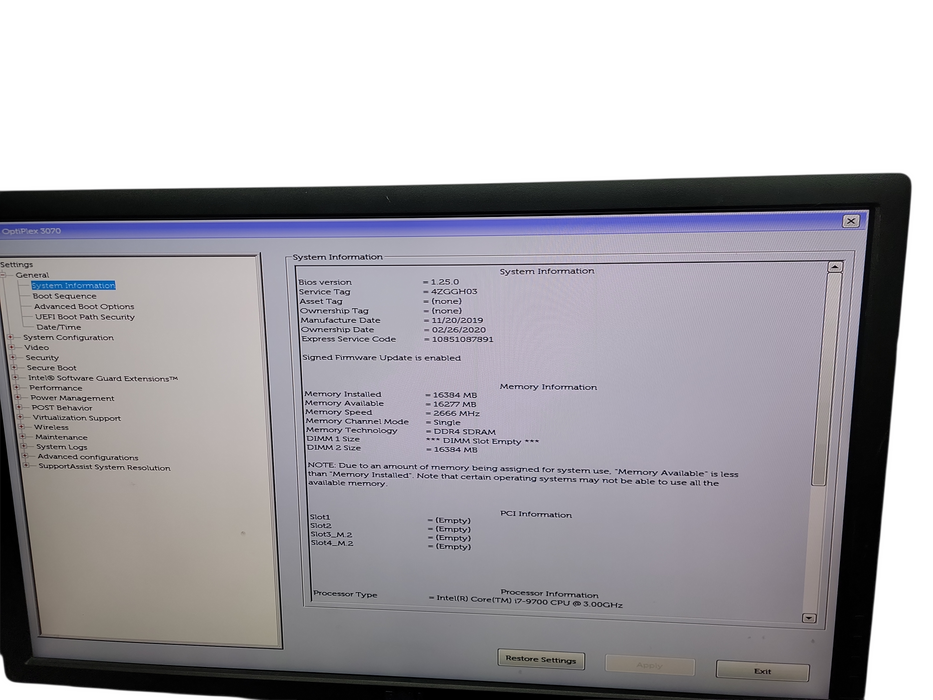Close the BIOS setup window

click(x=851, y=221)
